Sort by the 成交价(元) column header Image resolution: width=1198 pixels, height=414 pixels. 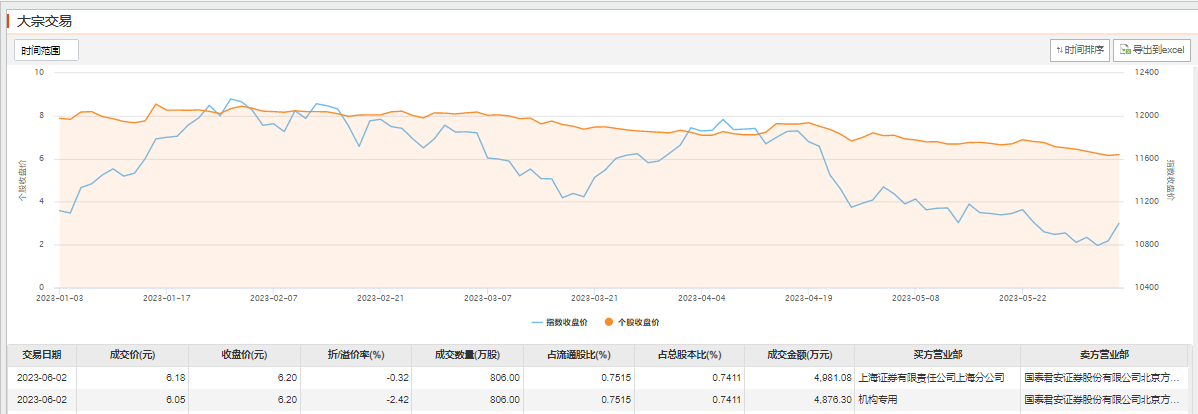click(132, 354)
